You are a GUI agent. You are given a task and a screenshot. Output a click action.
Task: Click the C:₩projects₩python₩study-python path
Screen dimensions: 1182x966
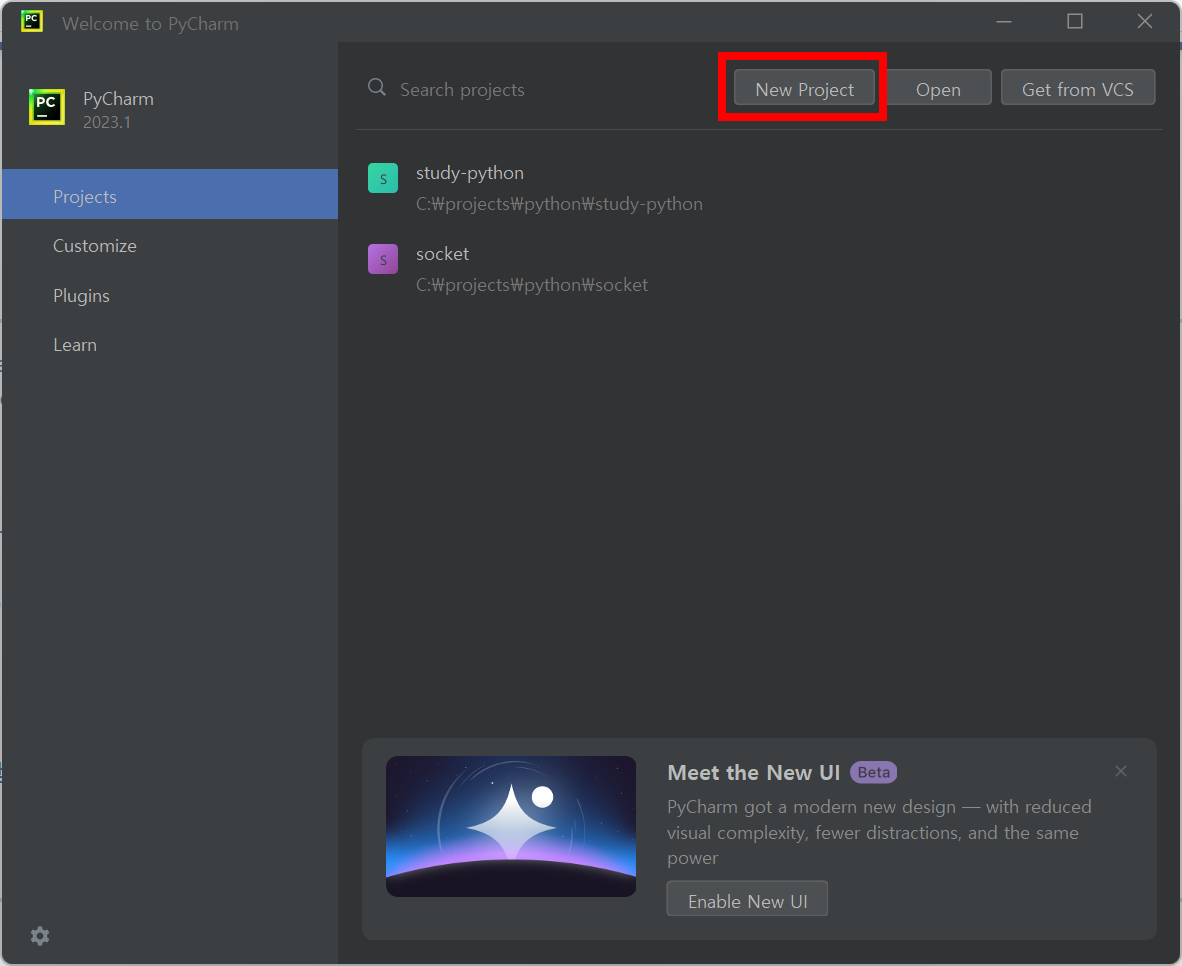(559, 204)
